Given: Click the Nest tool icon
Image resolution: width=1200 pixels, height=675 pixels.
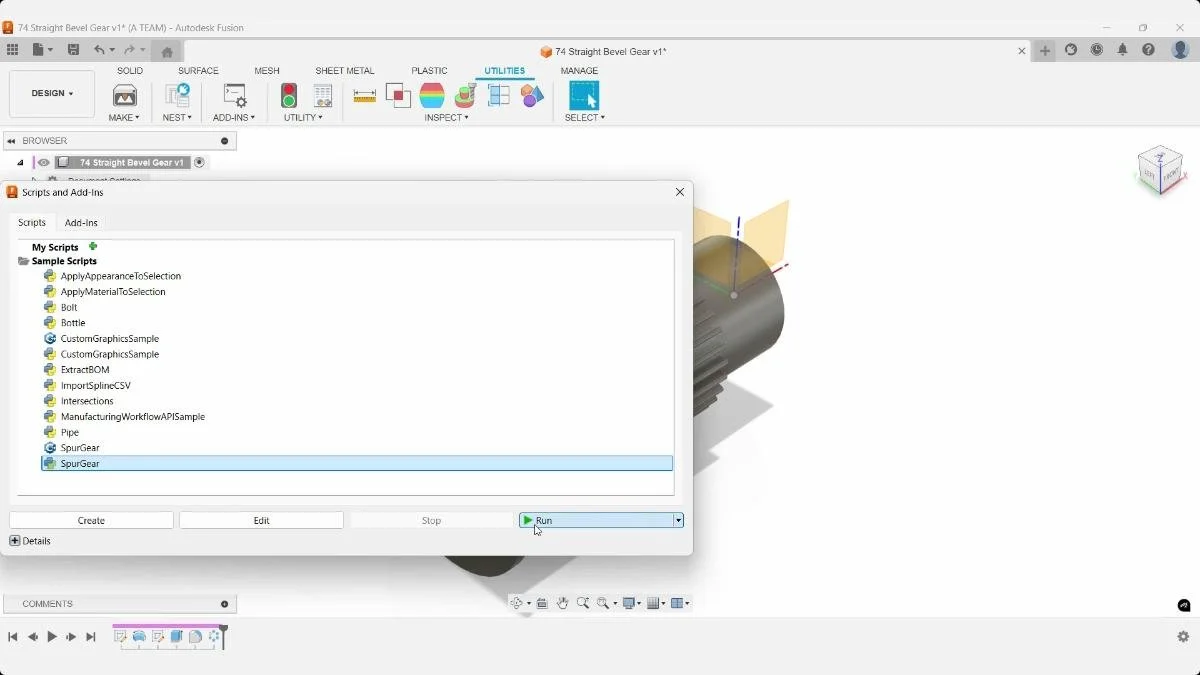Looking at the screenshot, I should point(177,96).
